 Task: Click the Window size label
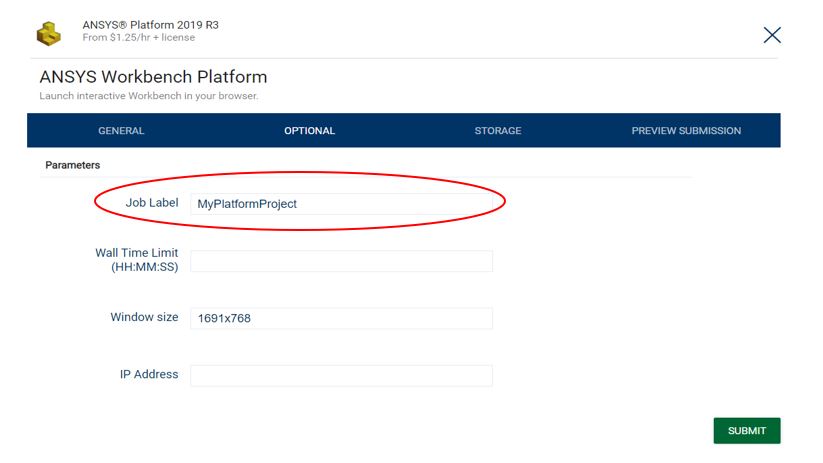144,317
